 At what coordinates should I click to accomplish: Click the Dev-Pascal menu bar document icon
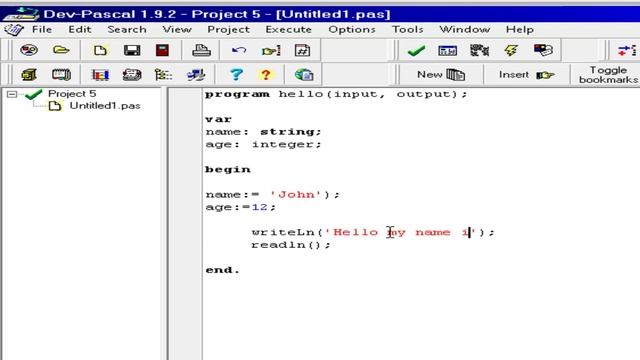coord(13,29)
